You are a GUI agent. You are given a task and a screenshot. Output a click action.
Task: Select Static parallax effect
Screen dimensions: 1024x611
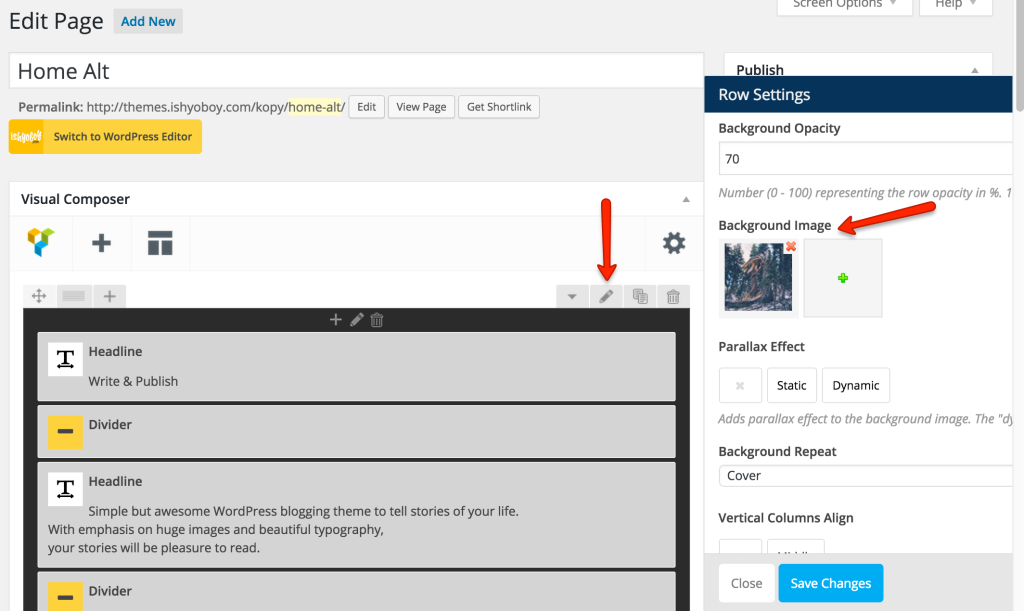[x=792, y=386]
